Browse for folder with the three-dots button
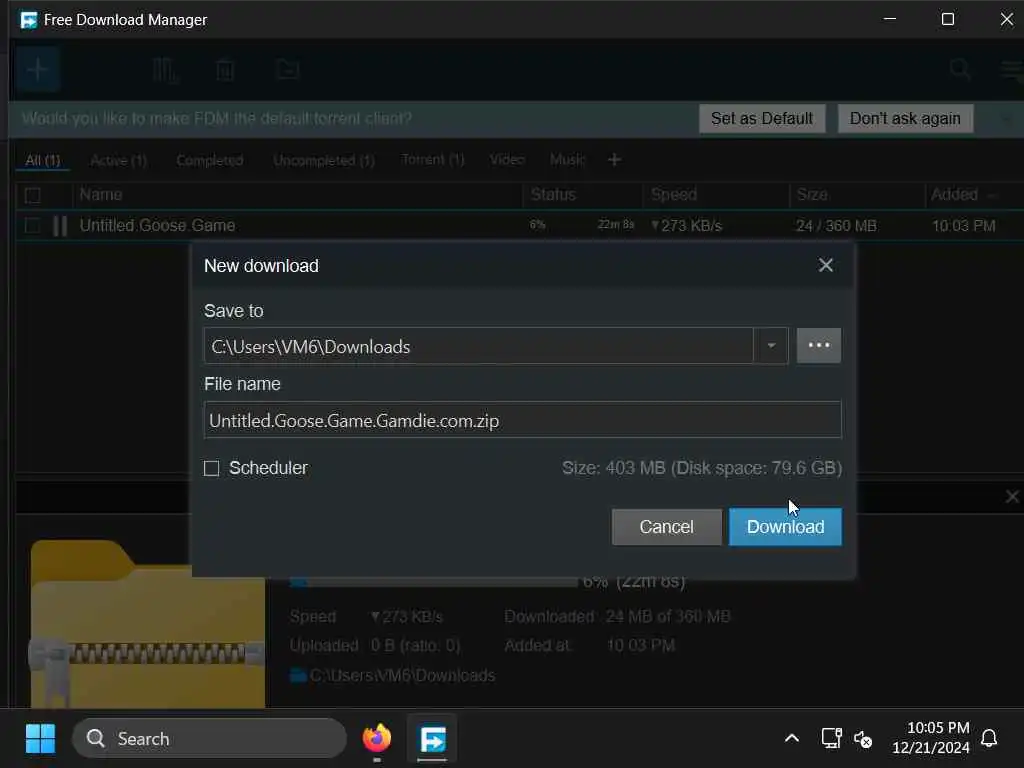Screen dimensions: 1024x768 [x=818, y=345]
